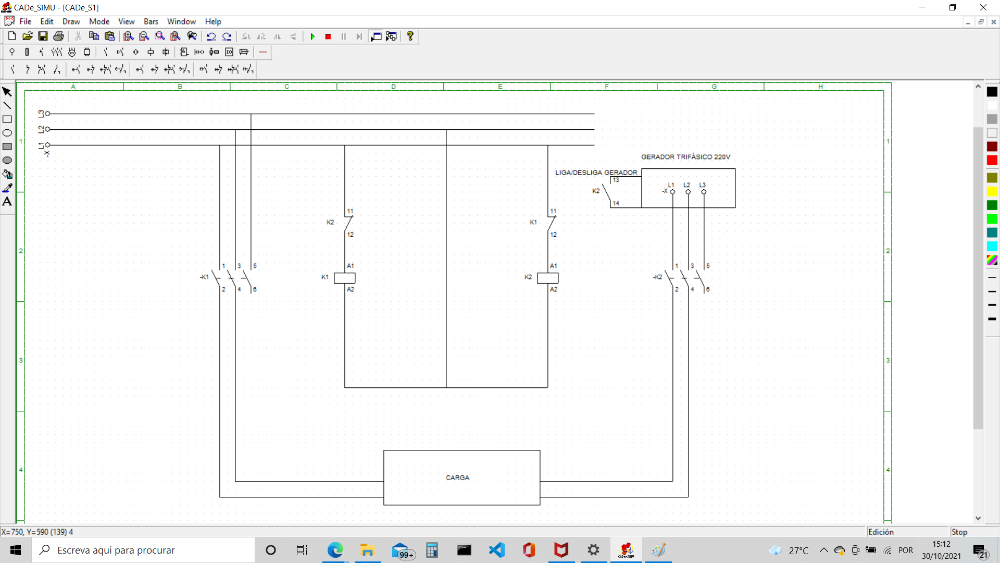
Task: Click the printer icon in toolbar
Action: (x=59, y=36)
